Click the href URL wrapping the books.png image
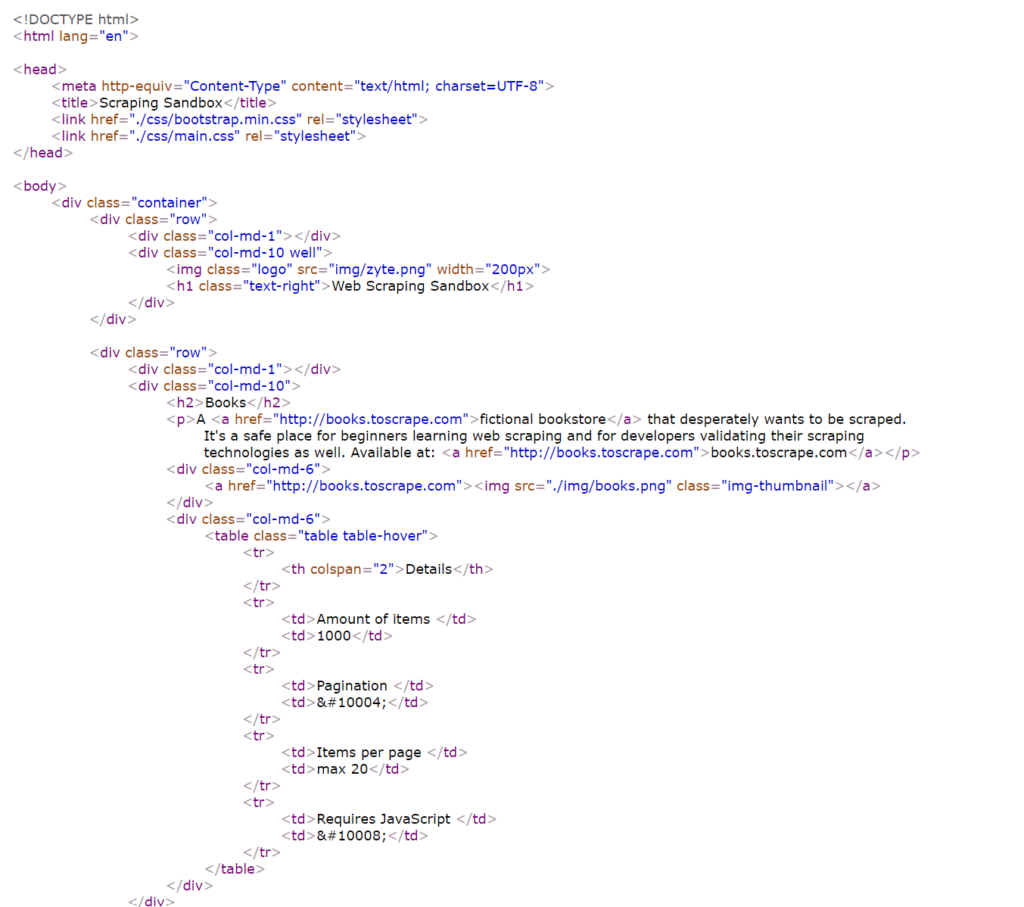Screen dimensions: 1024x907 point(363,485)
